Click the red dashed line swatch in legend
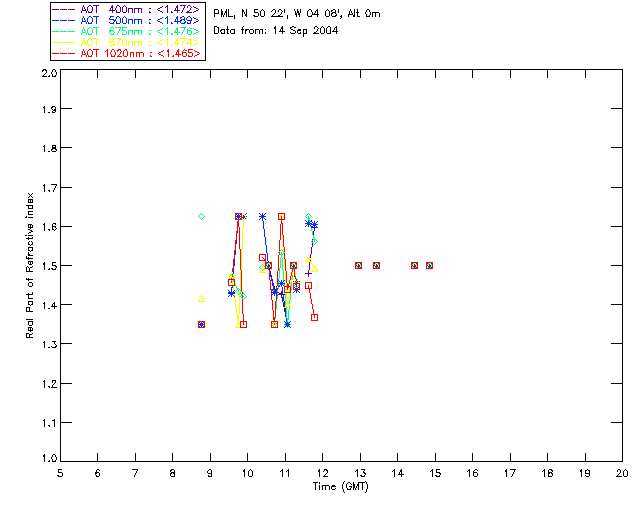 point(64,53)
